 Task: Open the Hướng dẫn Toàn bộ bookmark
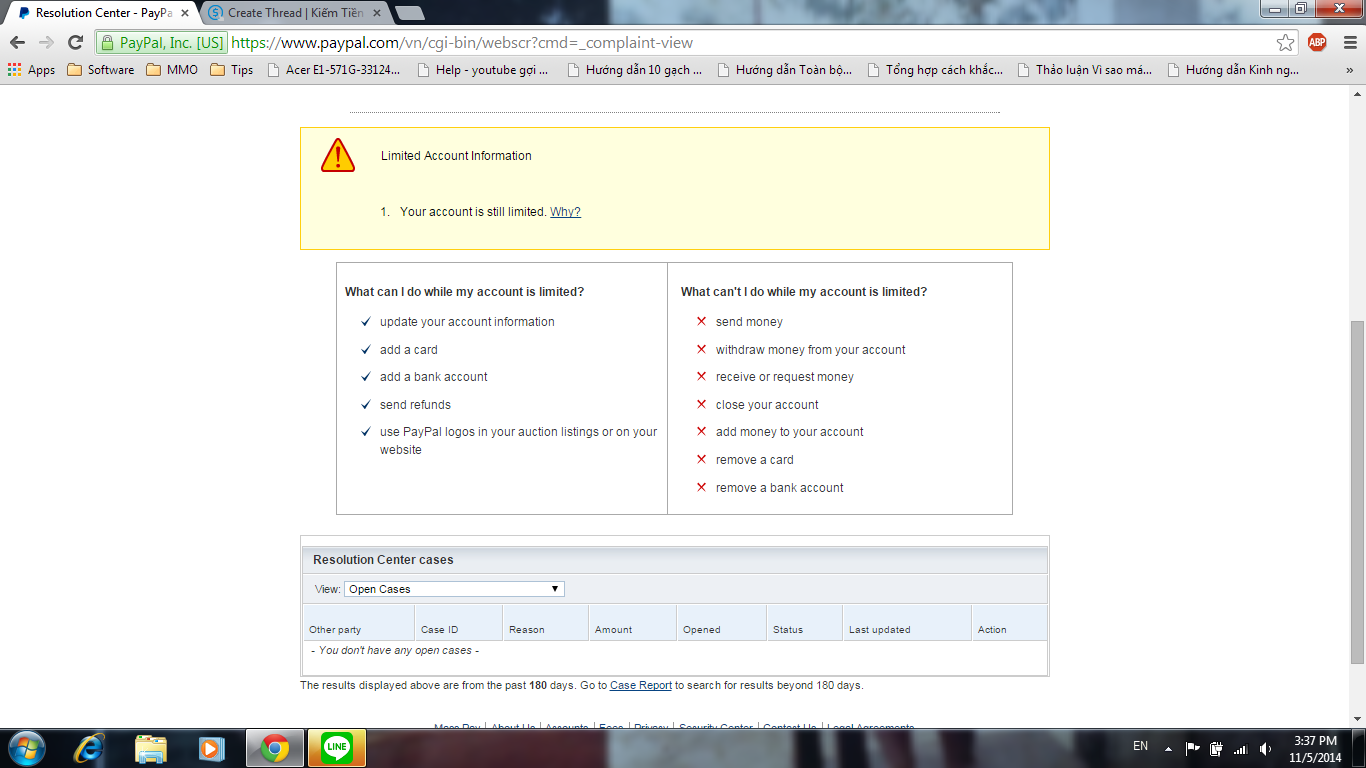[x=784, y=70]
